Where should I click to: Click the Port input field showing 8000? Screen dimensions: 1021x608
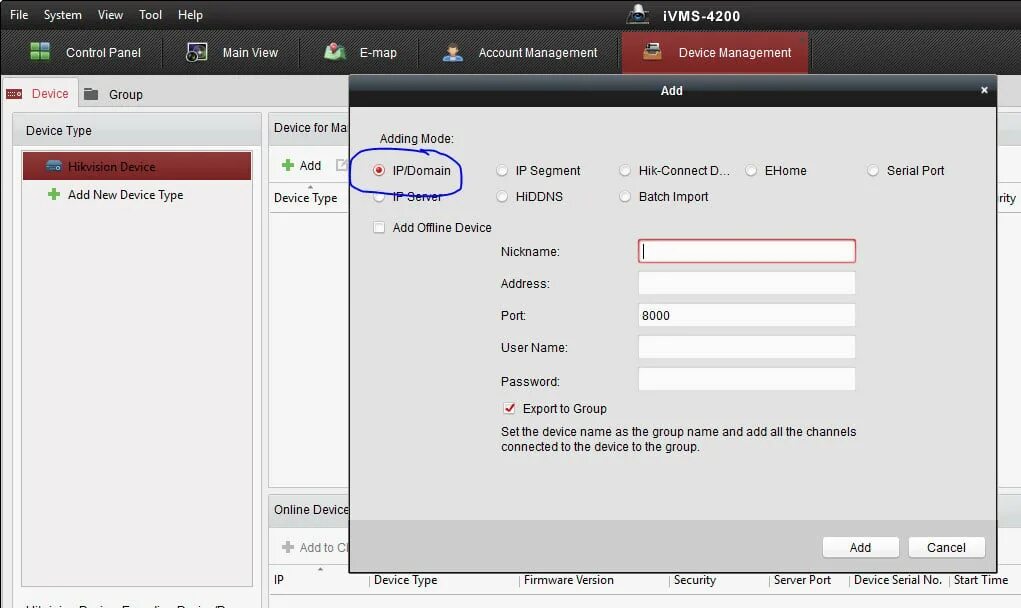[746, 315]
